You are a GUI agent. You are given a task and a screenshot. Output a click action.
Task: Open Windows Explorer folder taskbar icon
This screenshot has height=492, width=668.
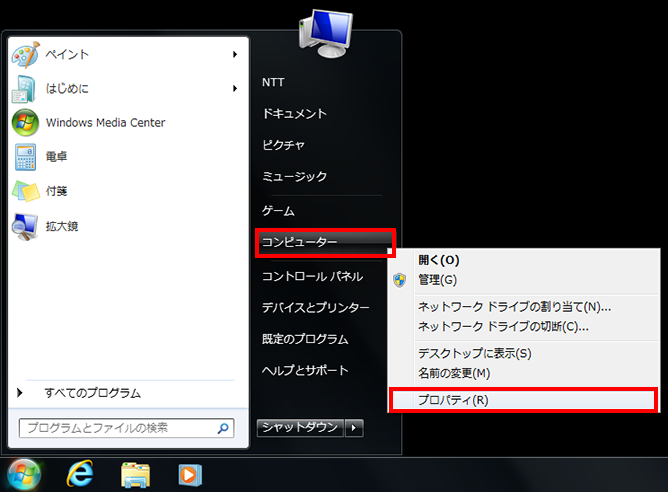(x=135, y=473)
